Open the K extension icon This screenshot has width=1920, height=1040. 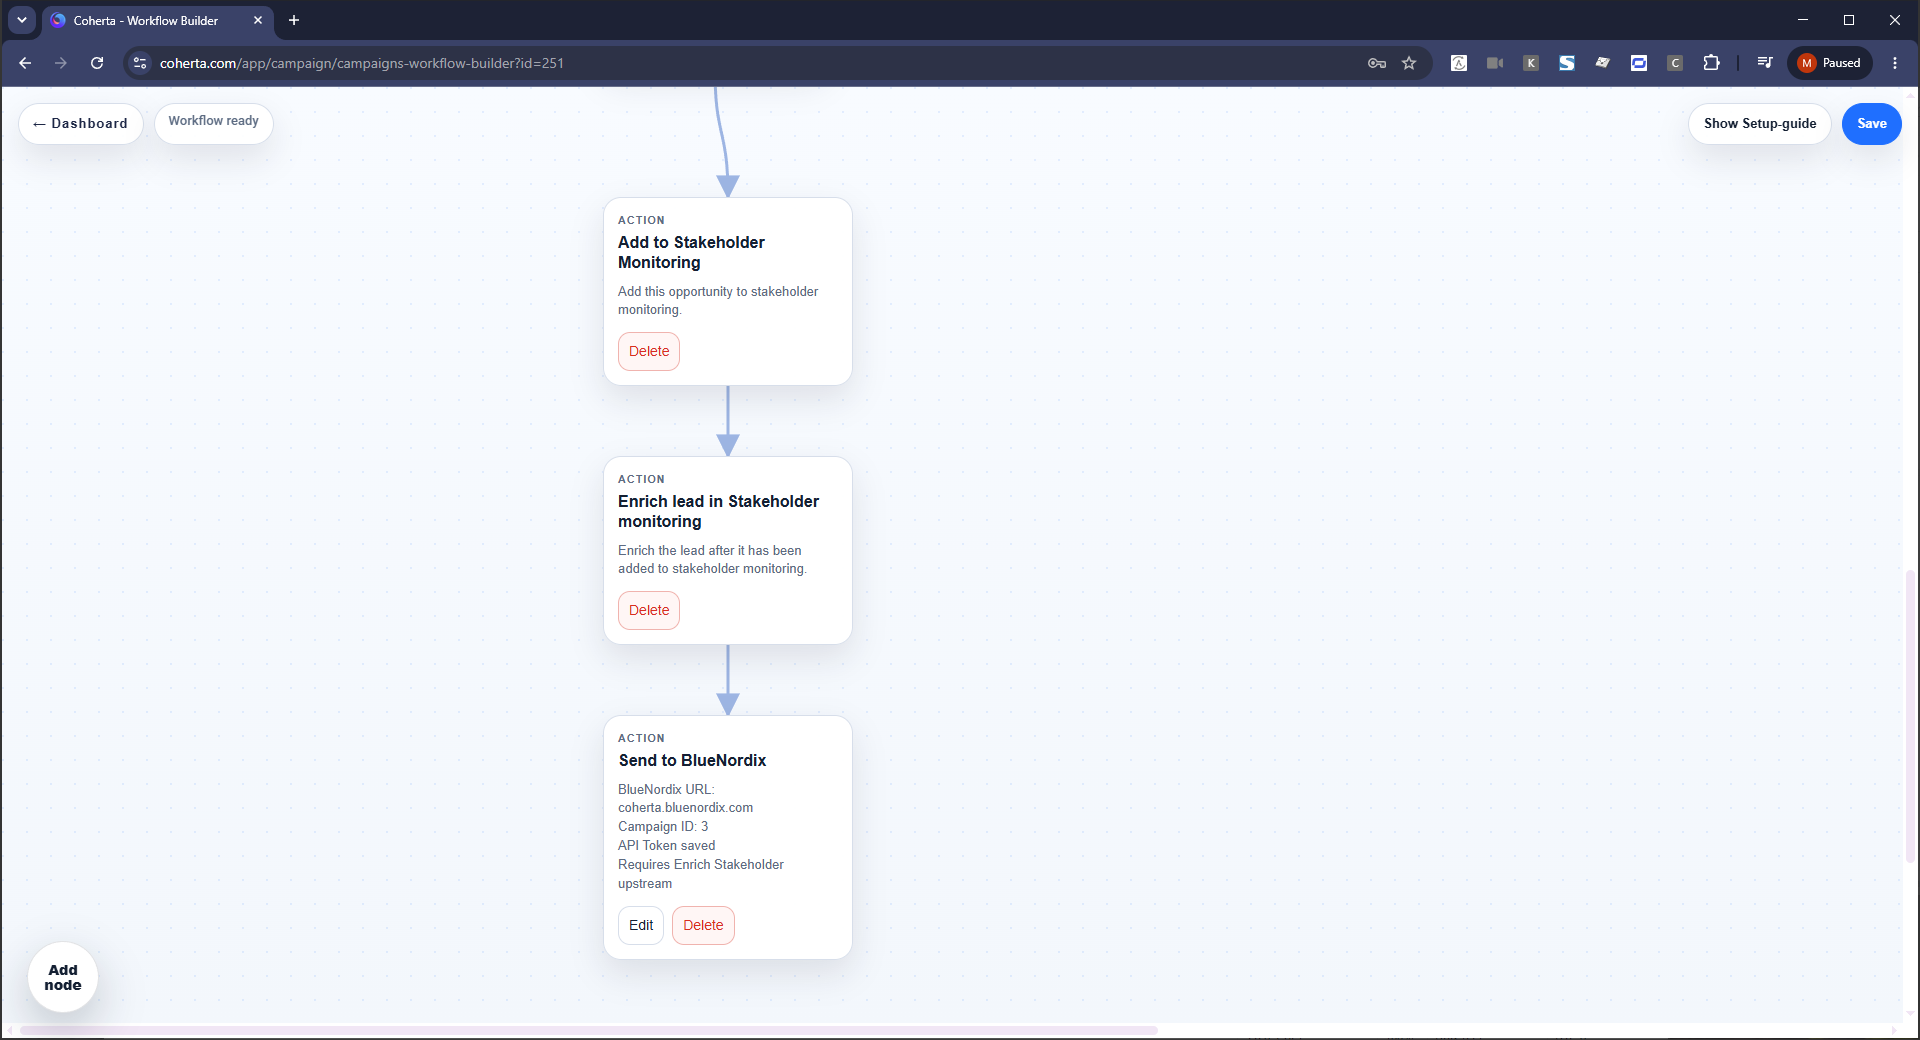click(1531, 63)
